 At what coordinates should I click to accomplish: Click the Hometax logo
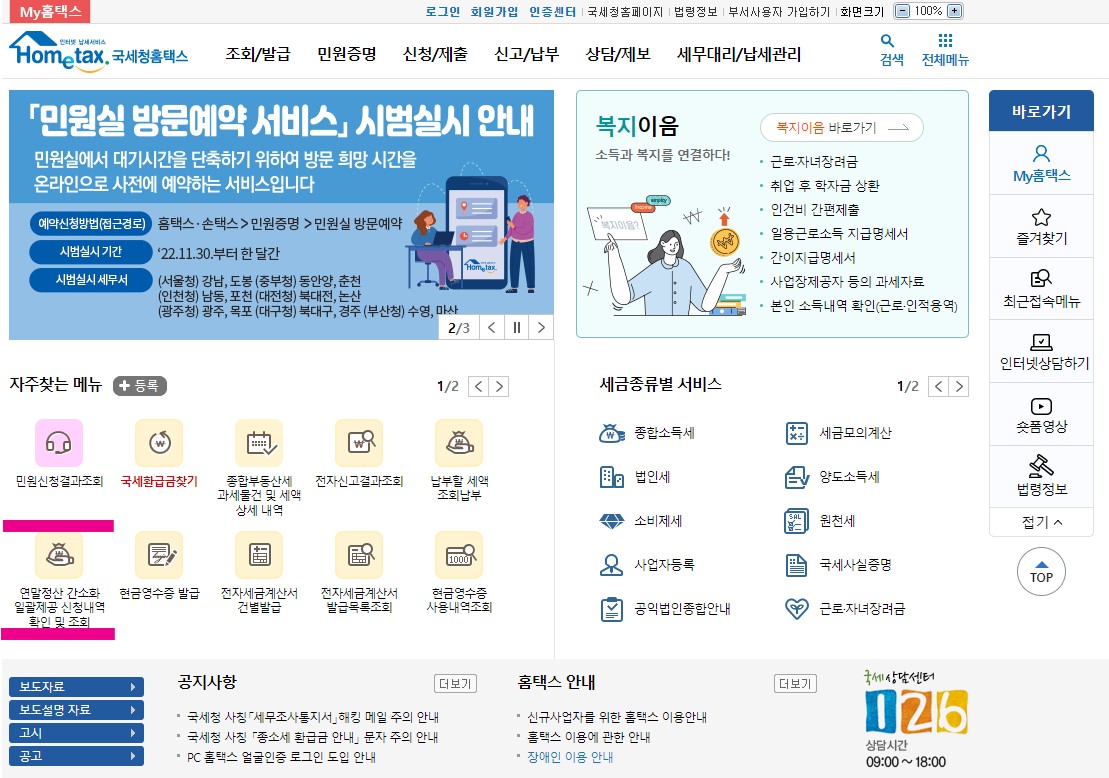point(98,50)
